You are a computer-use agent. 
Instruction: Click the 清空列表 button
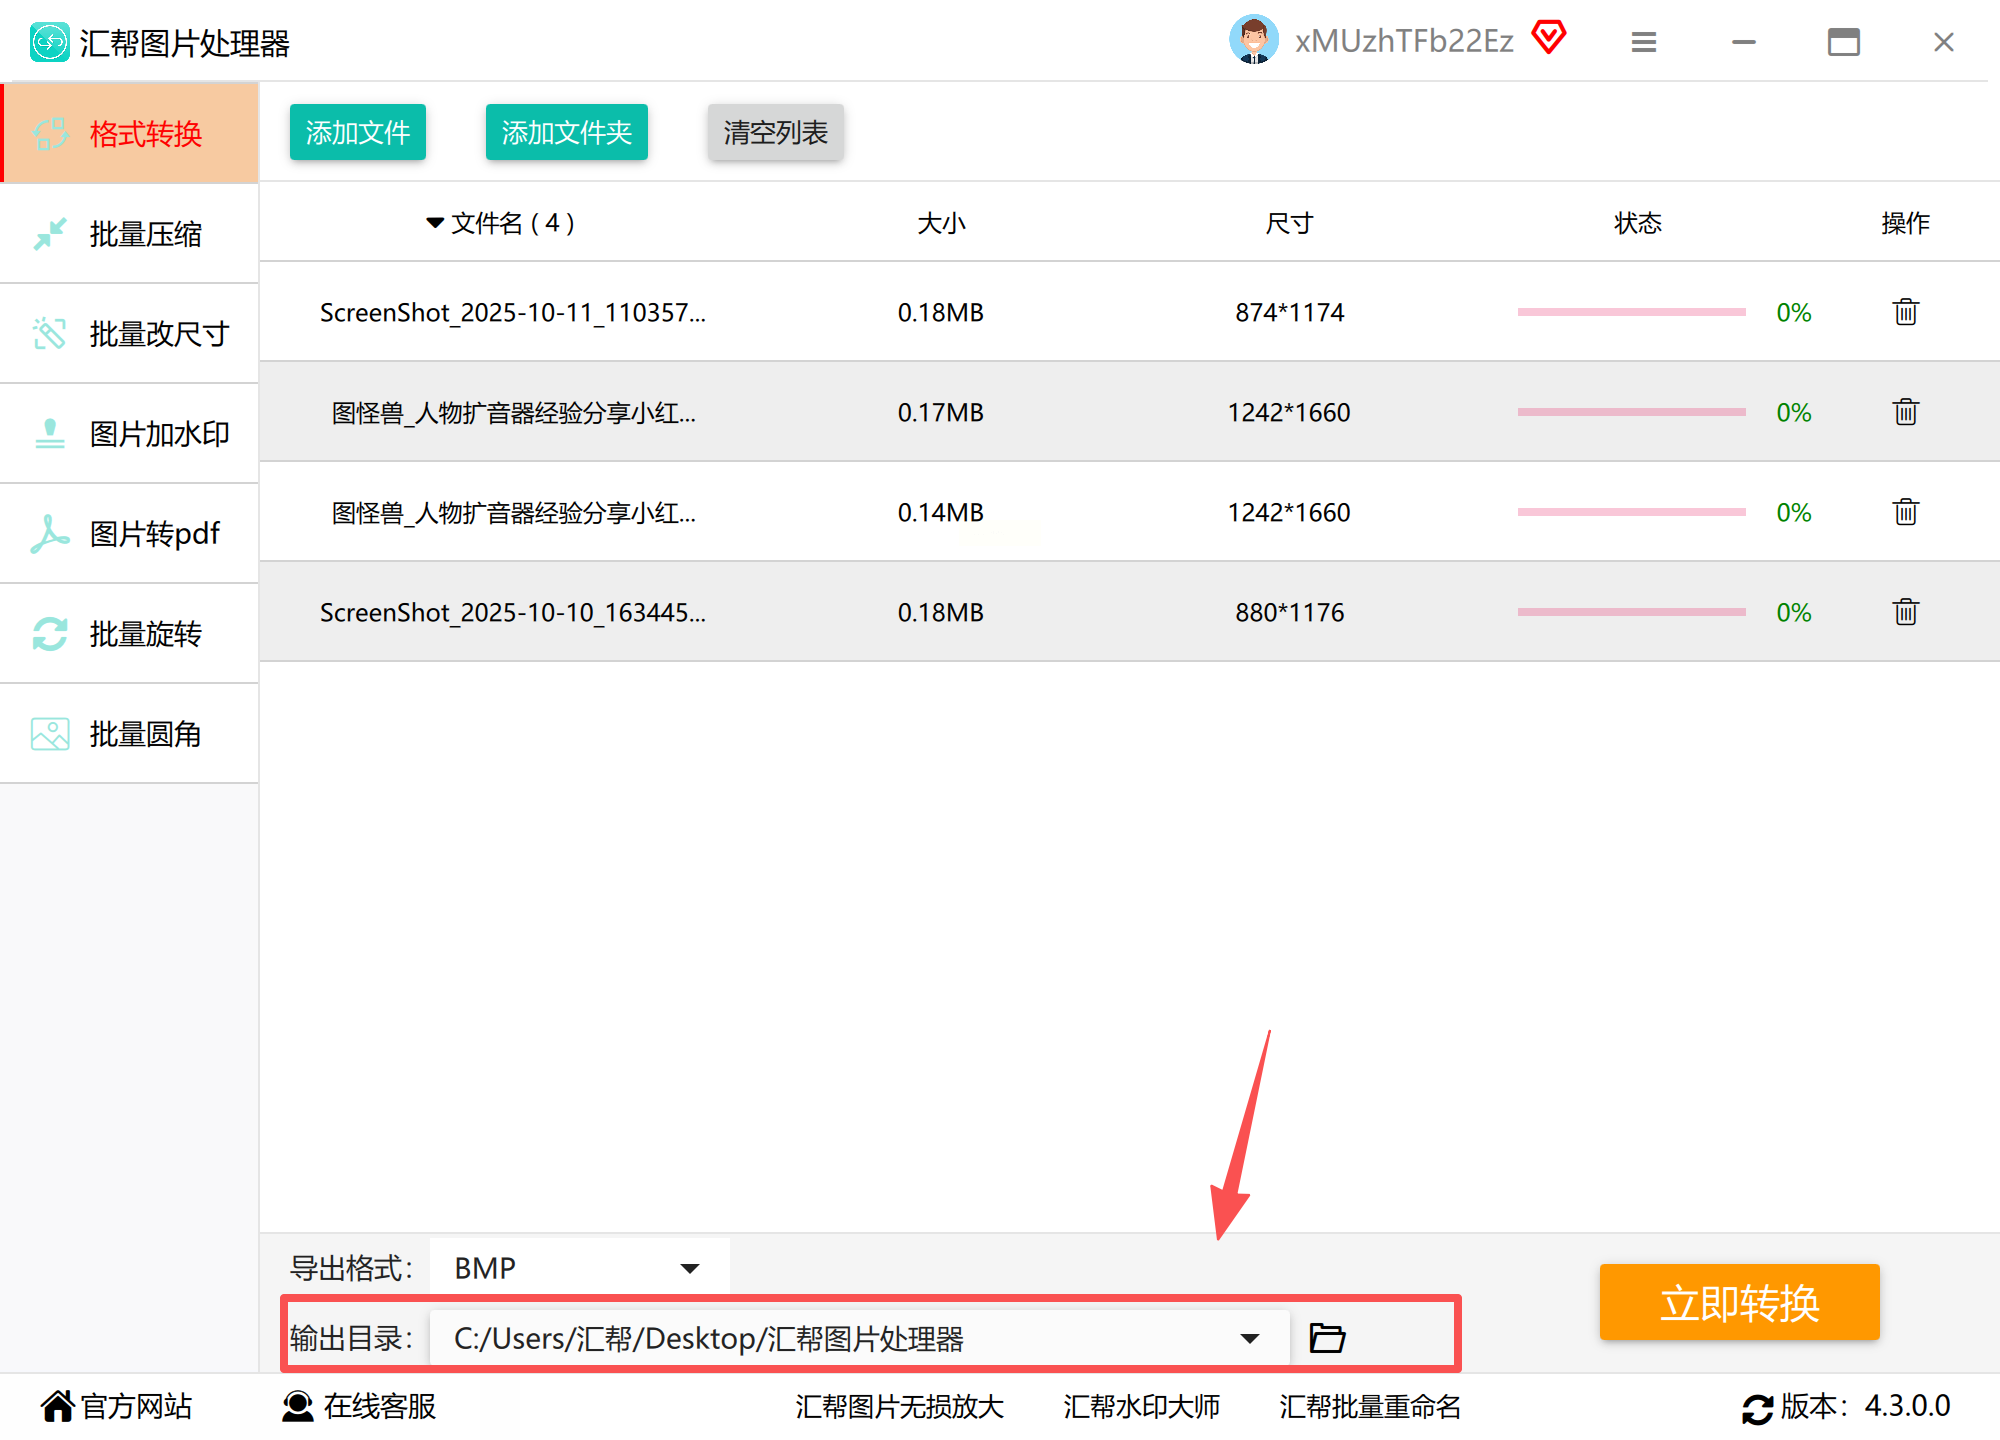click(775, 132)
